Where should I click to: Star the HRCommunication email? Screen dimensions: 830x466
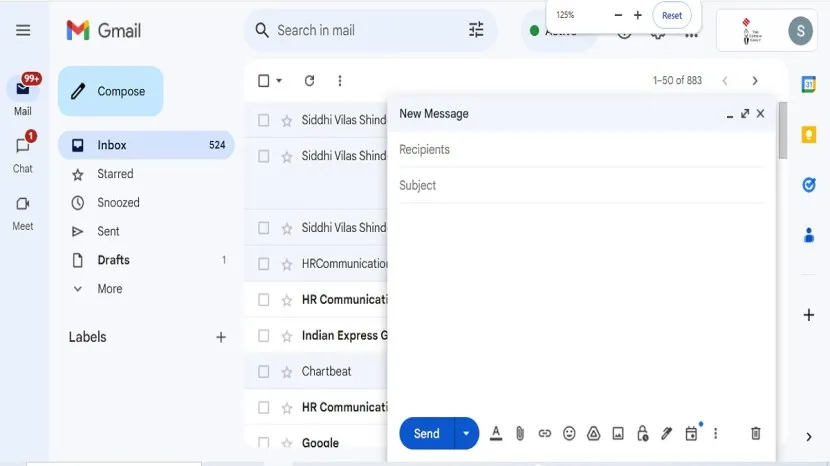[x=287, y=264]
